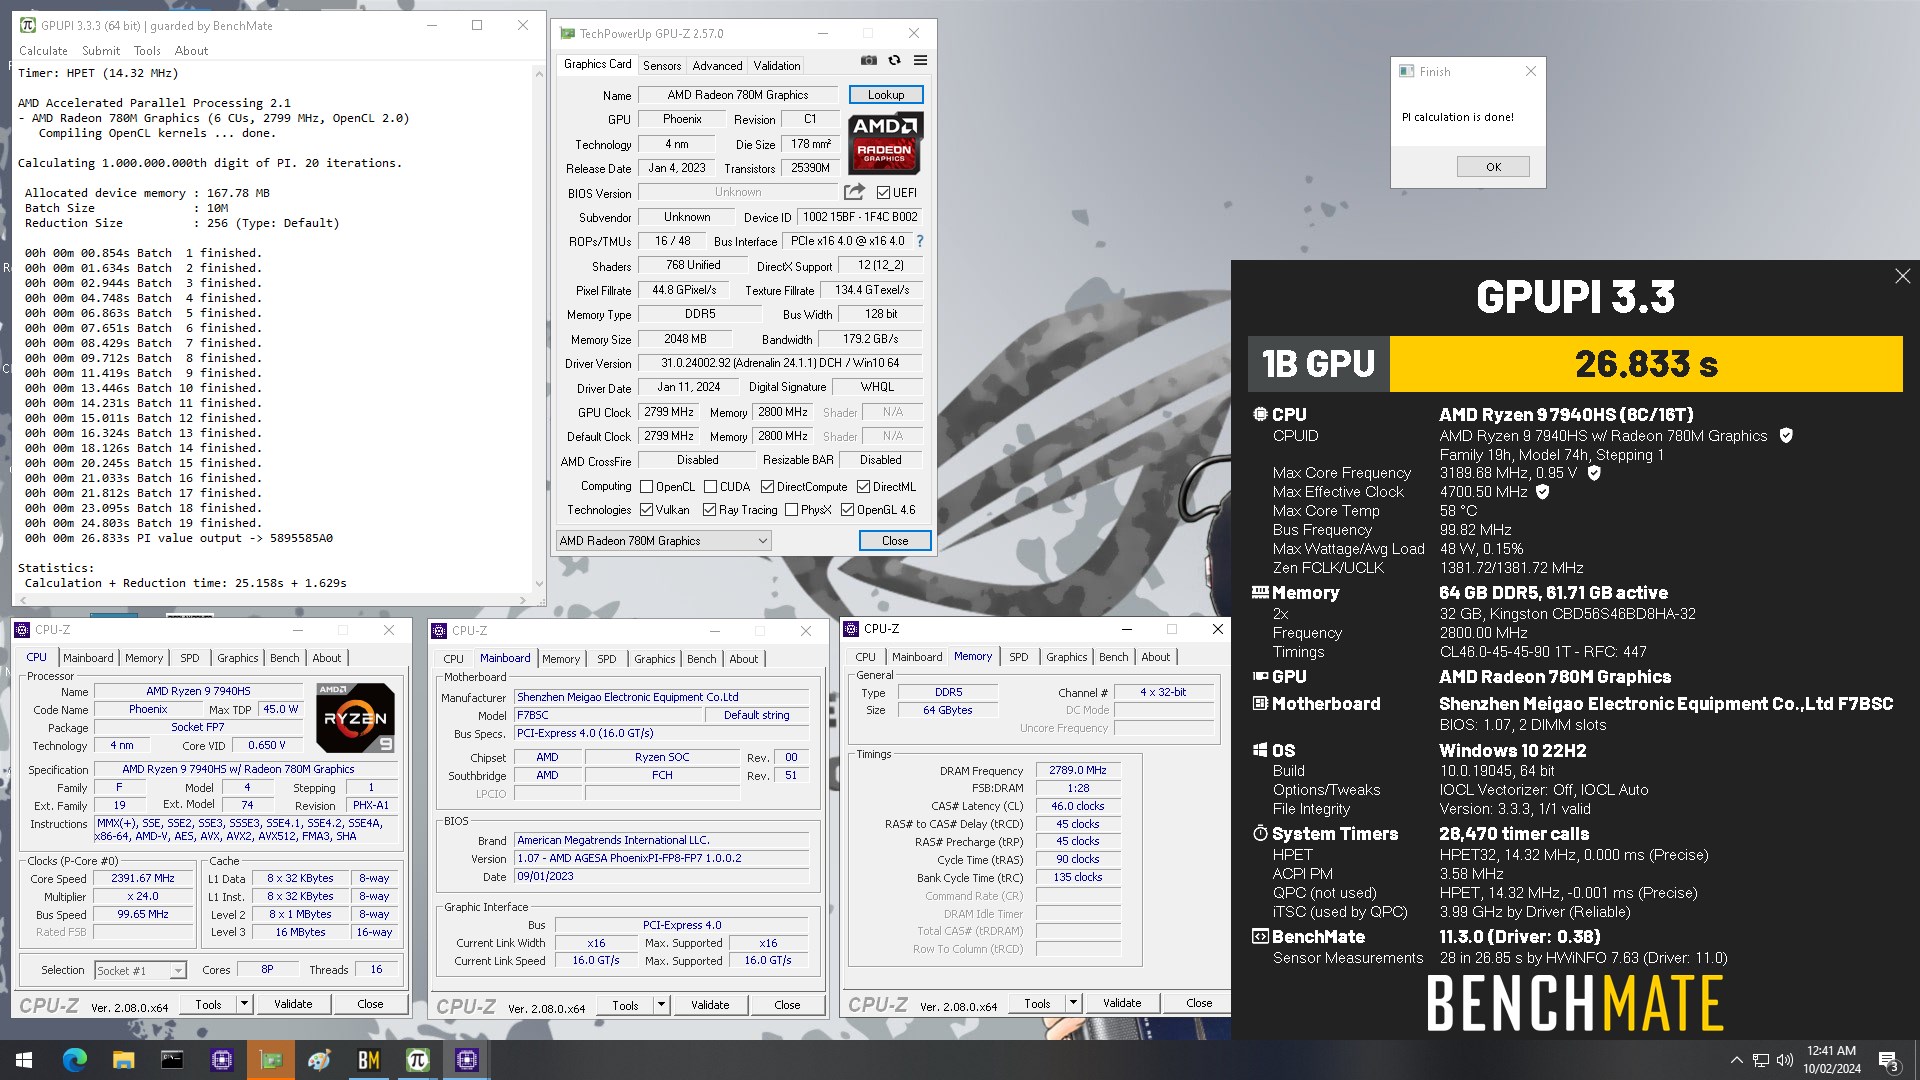The image size is (1920, 1080).
Task: Open Socket #1 selection dropdown
Action: click(140, 970)
